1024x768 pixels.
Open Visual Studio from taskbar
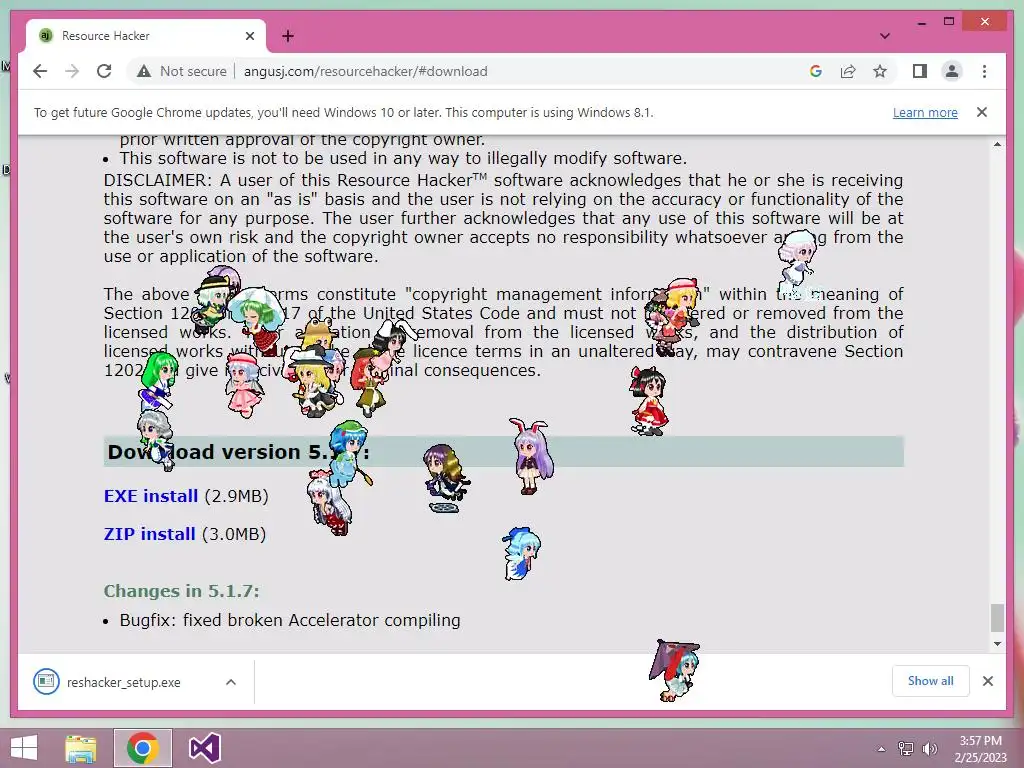204,748
